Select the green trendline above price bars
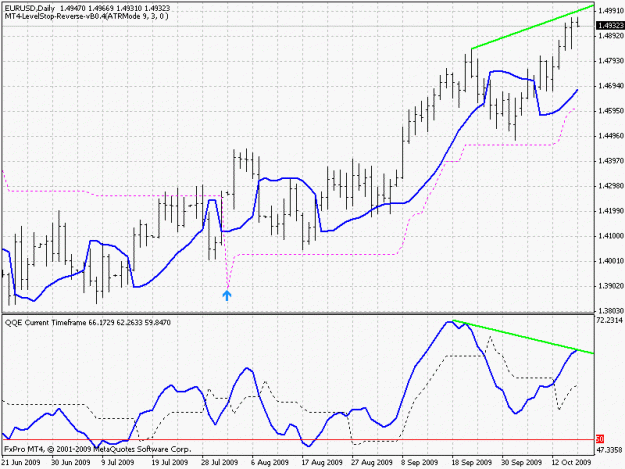 click(533, 27)
